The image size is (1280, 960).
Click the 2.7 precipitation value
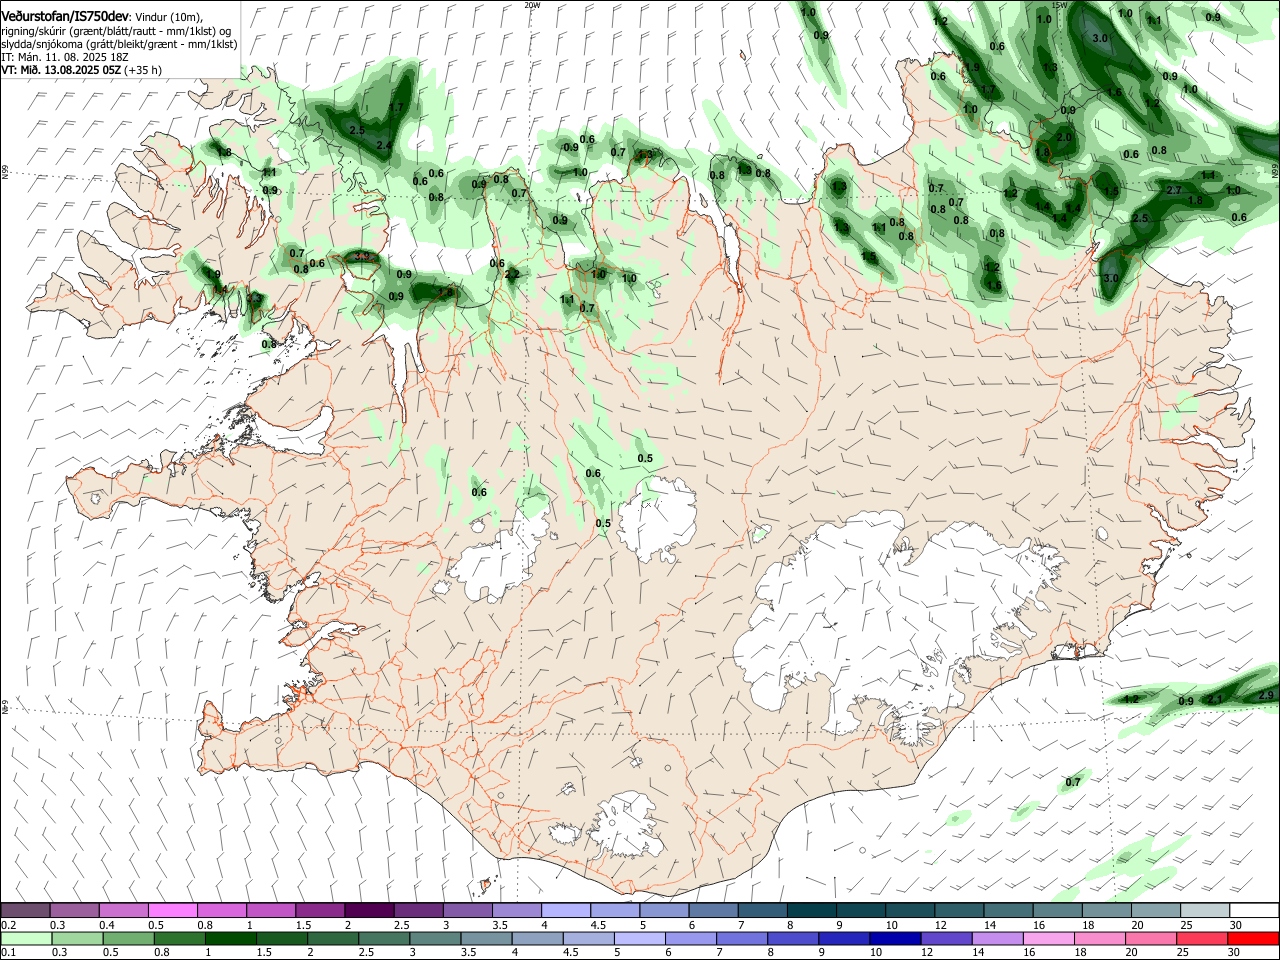click(1175, 190)
